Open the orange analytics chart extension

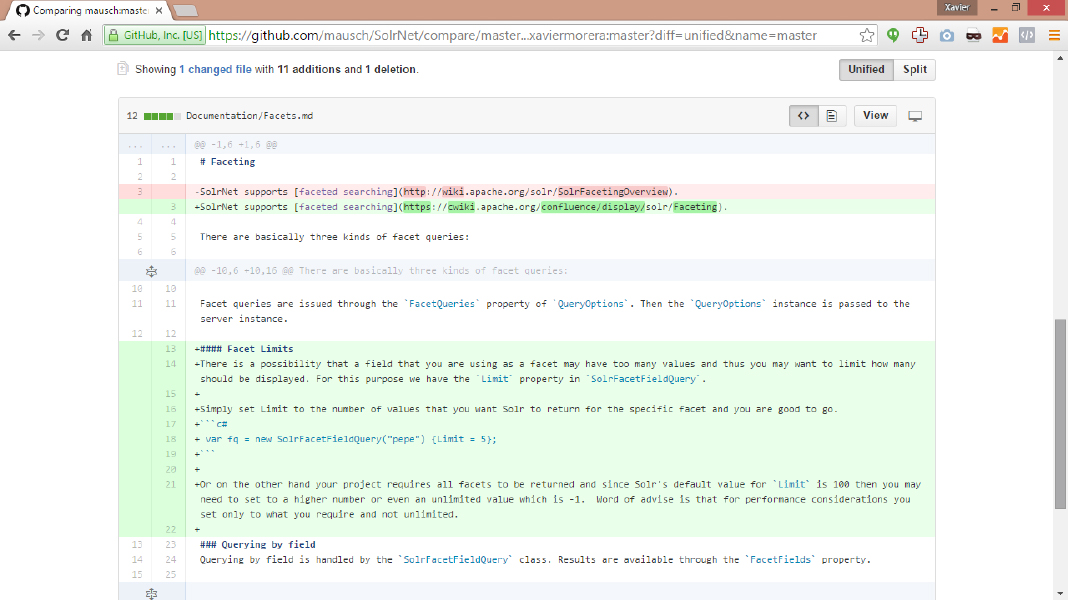point(999,35)
